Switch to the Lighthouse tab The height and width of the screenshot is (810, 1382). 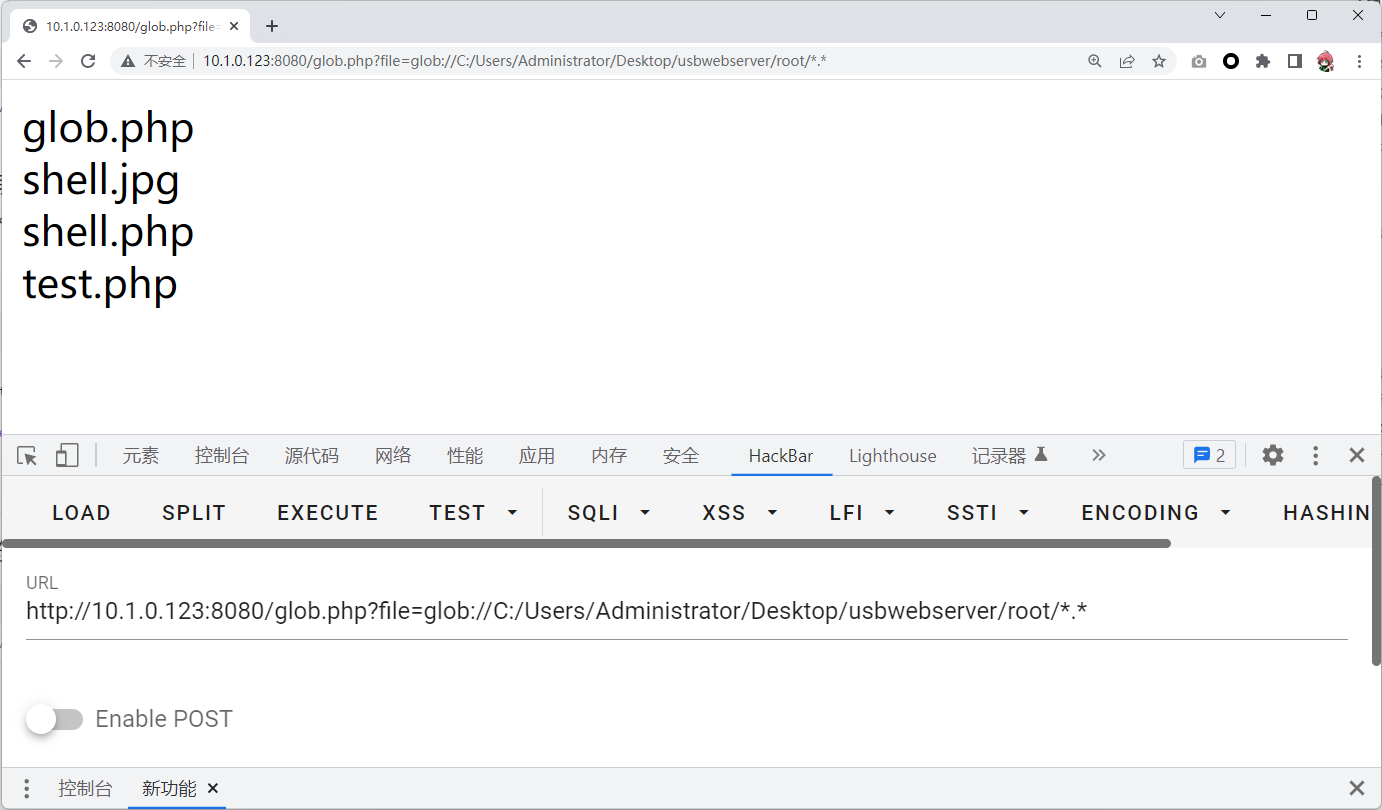(x=892, y=456)
